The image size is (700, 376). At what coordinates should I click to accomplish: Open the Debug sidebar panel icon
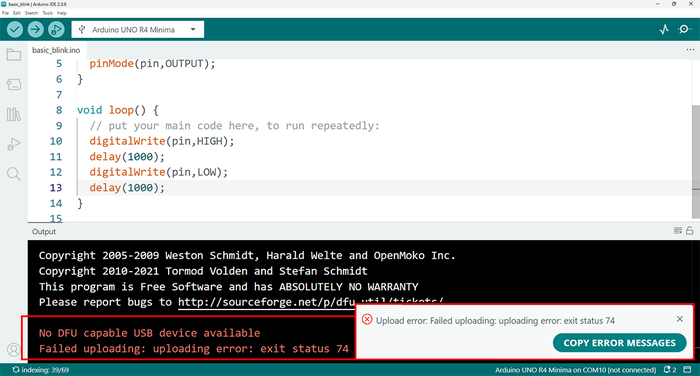(14, 144)
